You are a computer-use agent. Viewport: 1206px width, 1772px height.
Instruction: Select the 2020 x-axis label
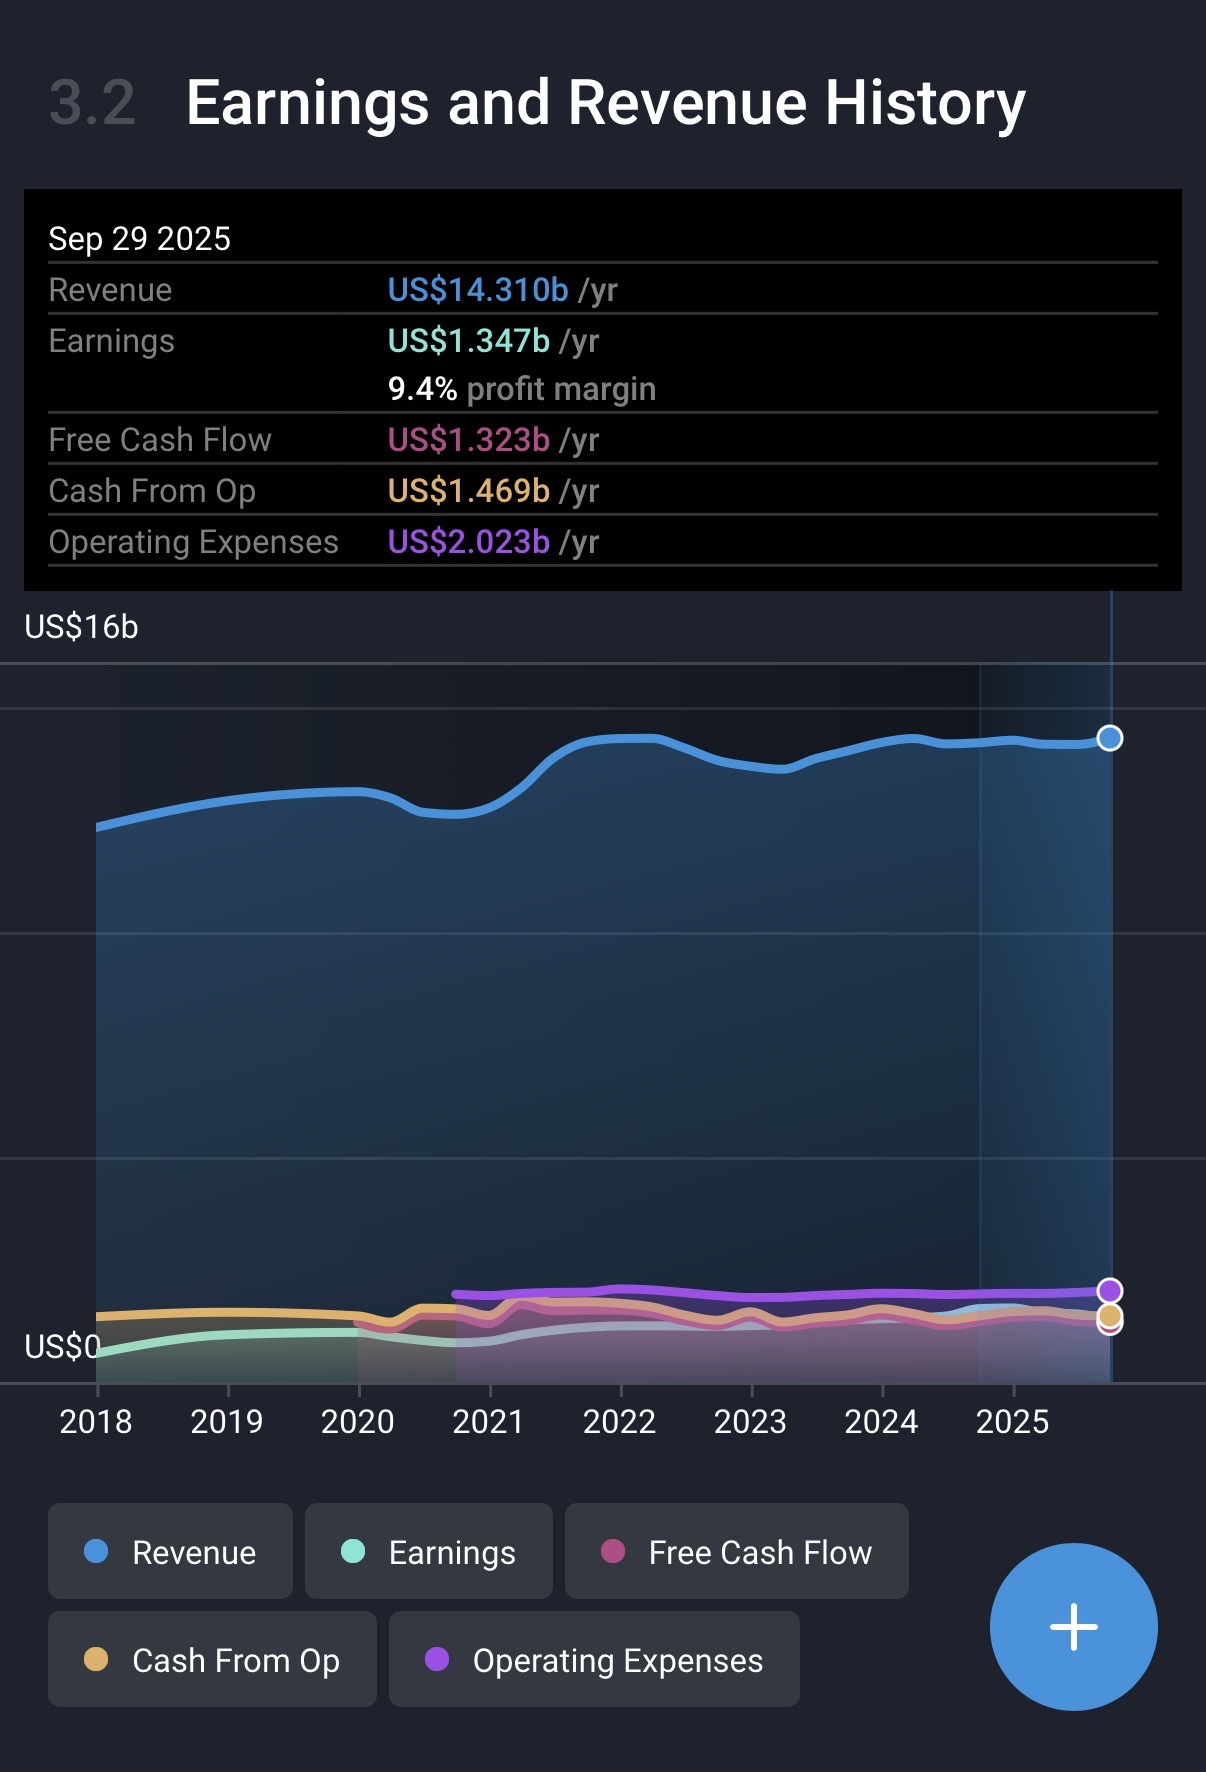click(357, 1421)
